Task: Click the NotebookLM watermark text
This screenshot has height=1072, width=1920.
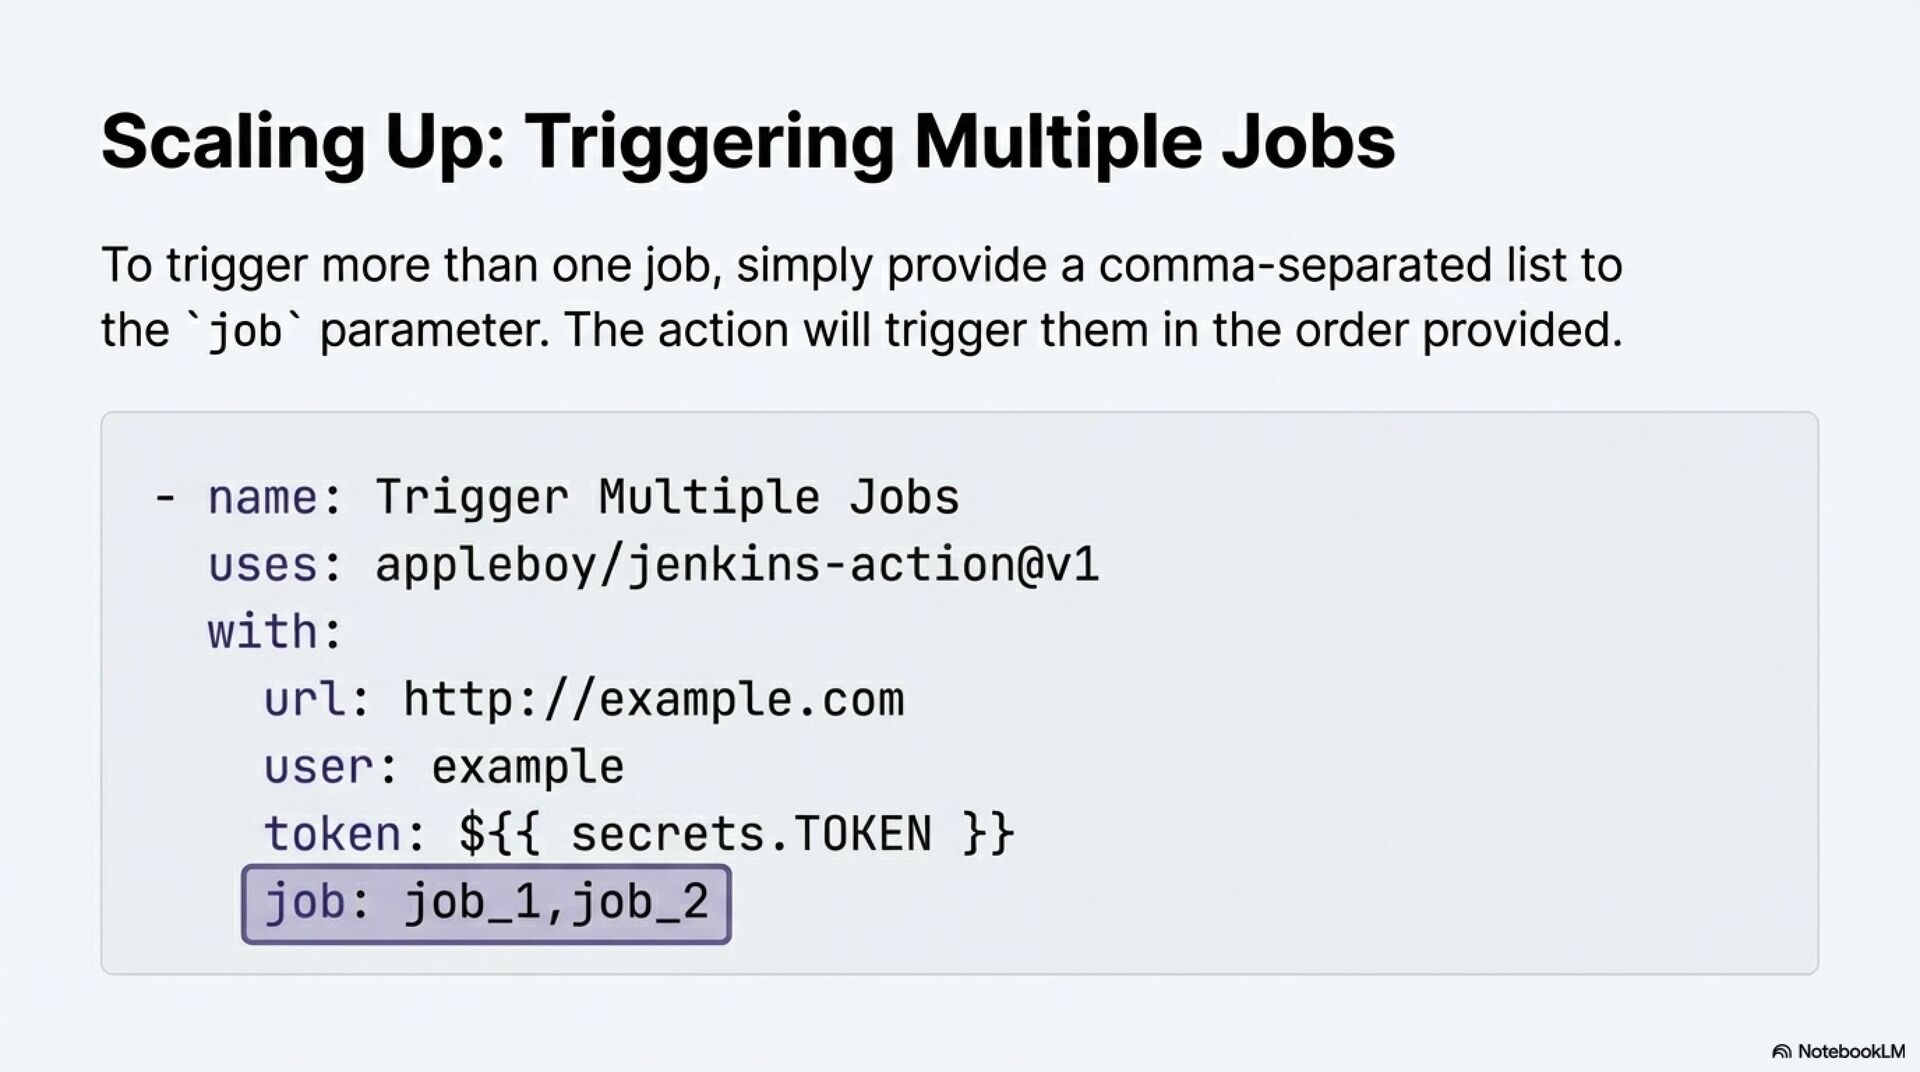Action: pos(1851,1052)
